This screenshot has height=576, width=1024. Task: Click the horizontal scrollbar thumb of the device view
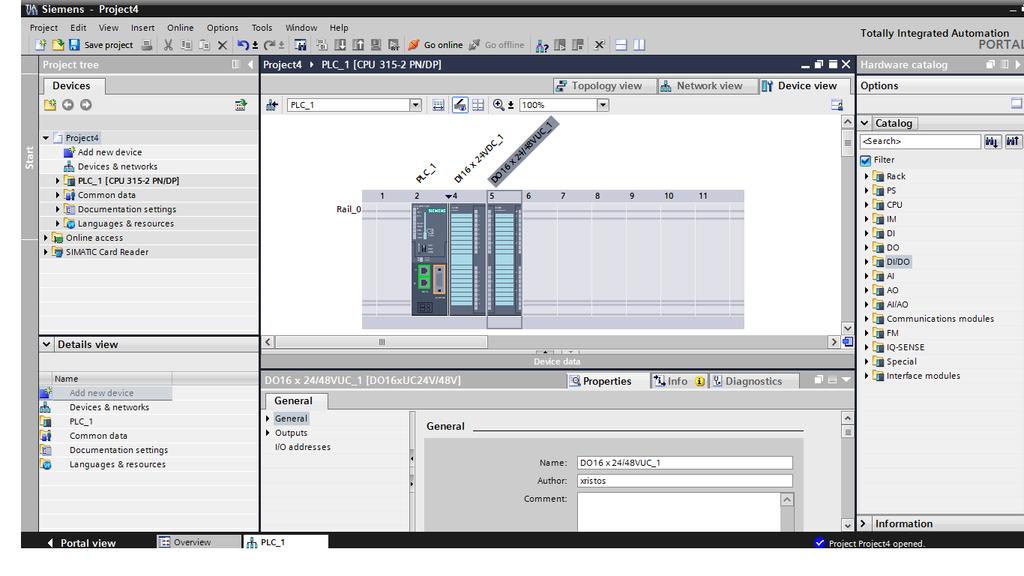click(381, 342)
